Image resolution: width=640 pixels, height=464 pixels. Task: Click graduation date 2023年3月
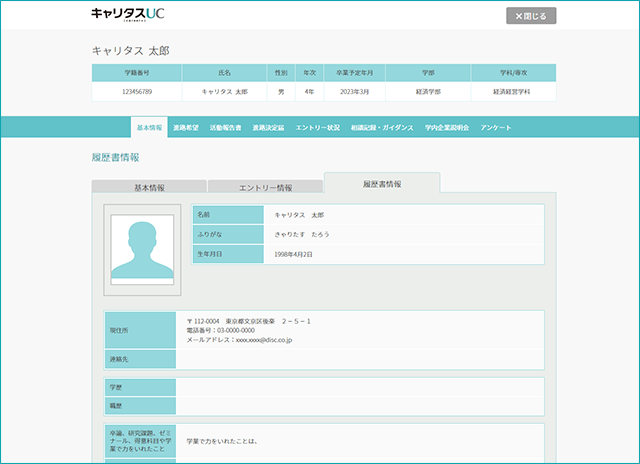coord(354,92)
